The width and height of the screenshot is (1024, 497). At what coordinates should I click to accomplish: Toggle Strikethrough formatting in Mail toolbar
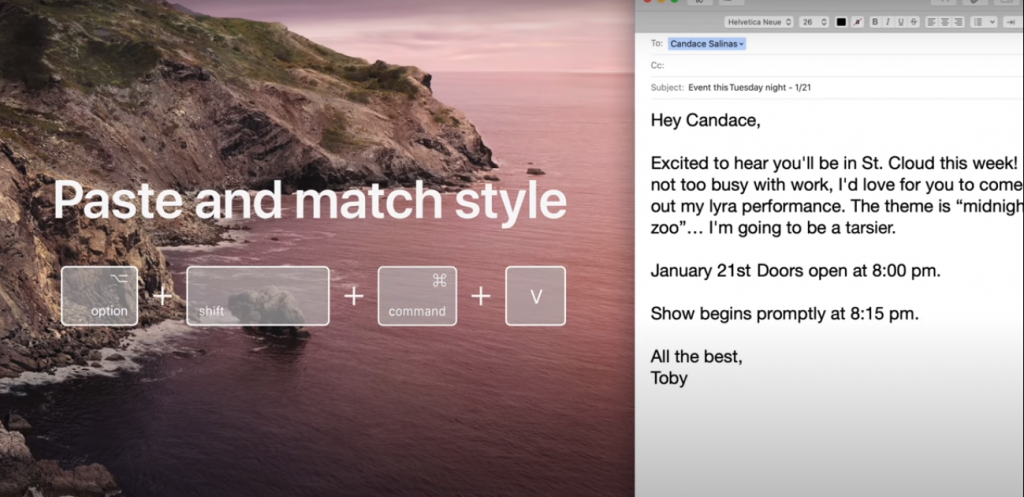click(914, 22)
